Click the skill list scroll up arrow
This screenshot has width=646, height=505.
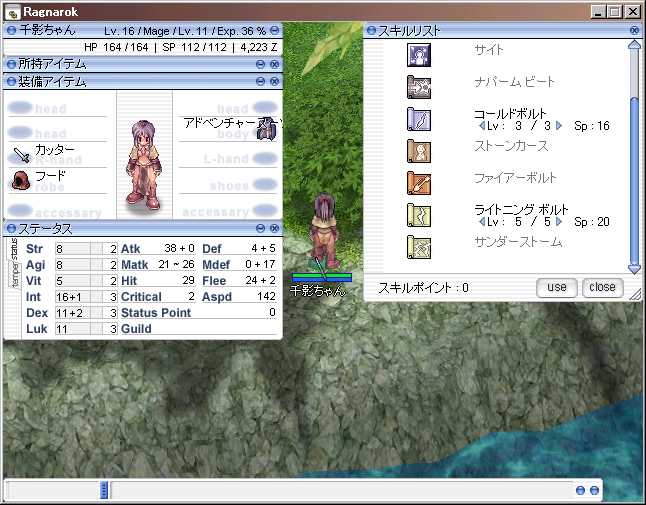coord(634,44)
